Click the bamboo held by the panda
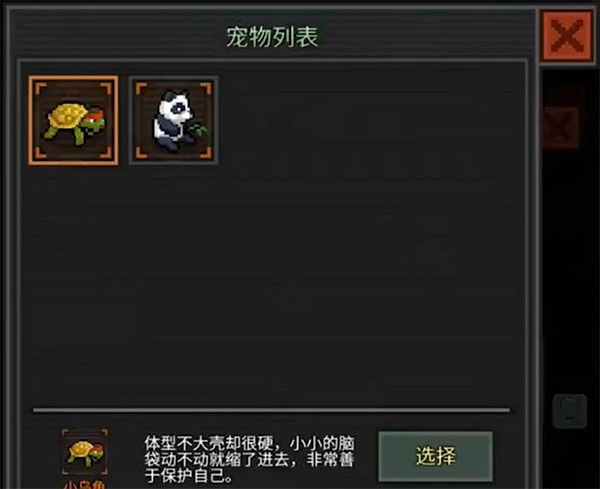The height and width of the screenshot is (489, 600). [200, 130]
